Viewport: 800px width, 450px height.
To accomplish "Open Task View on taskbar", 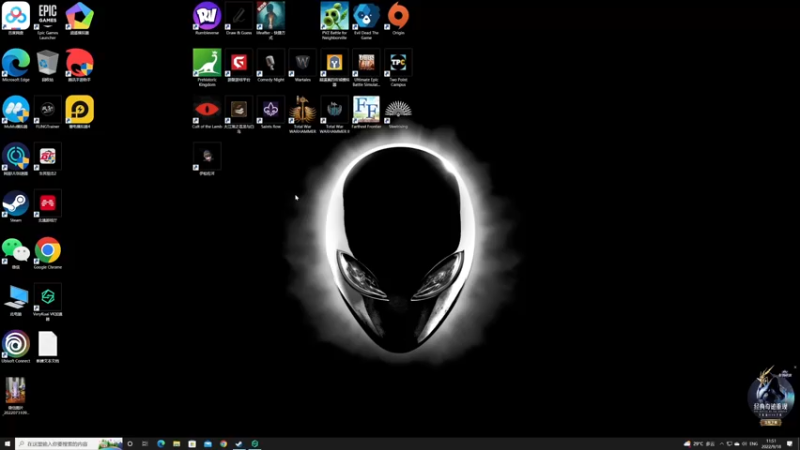I will coord(145,444).
